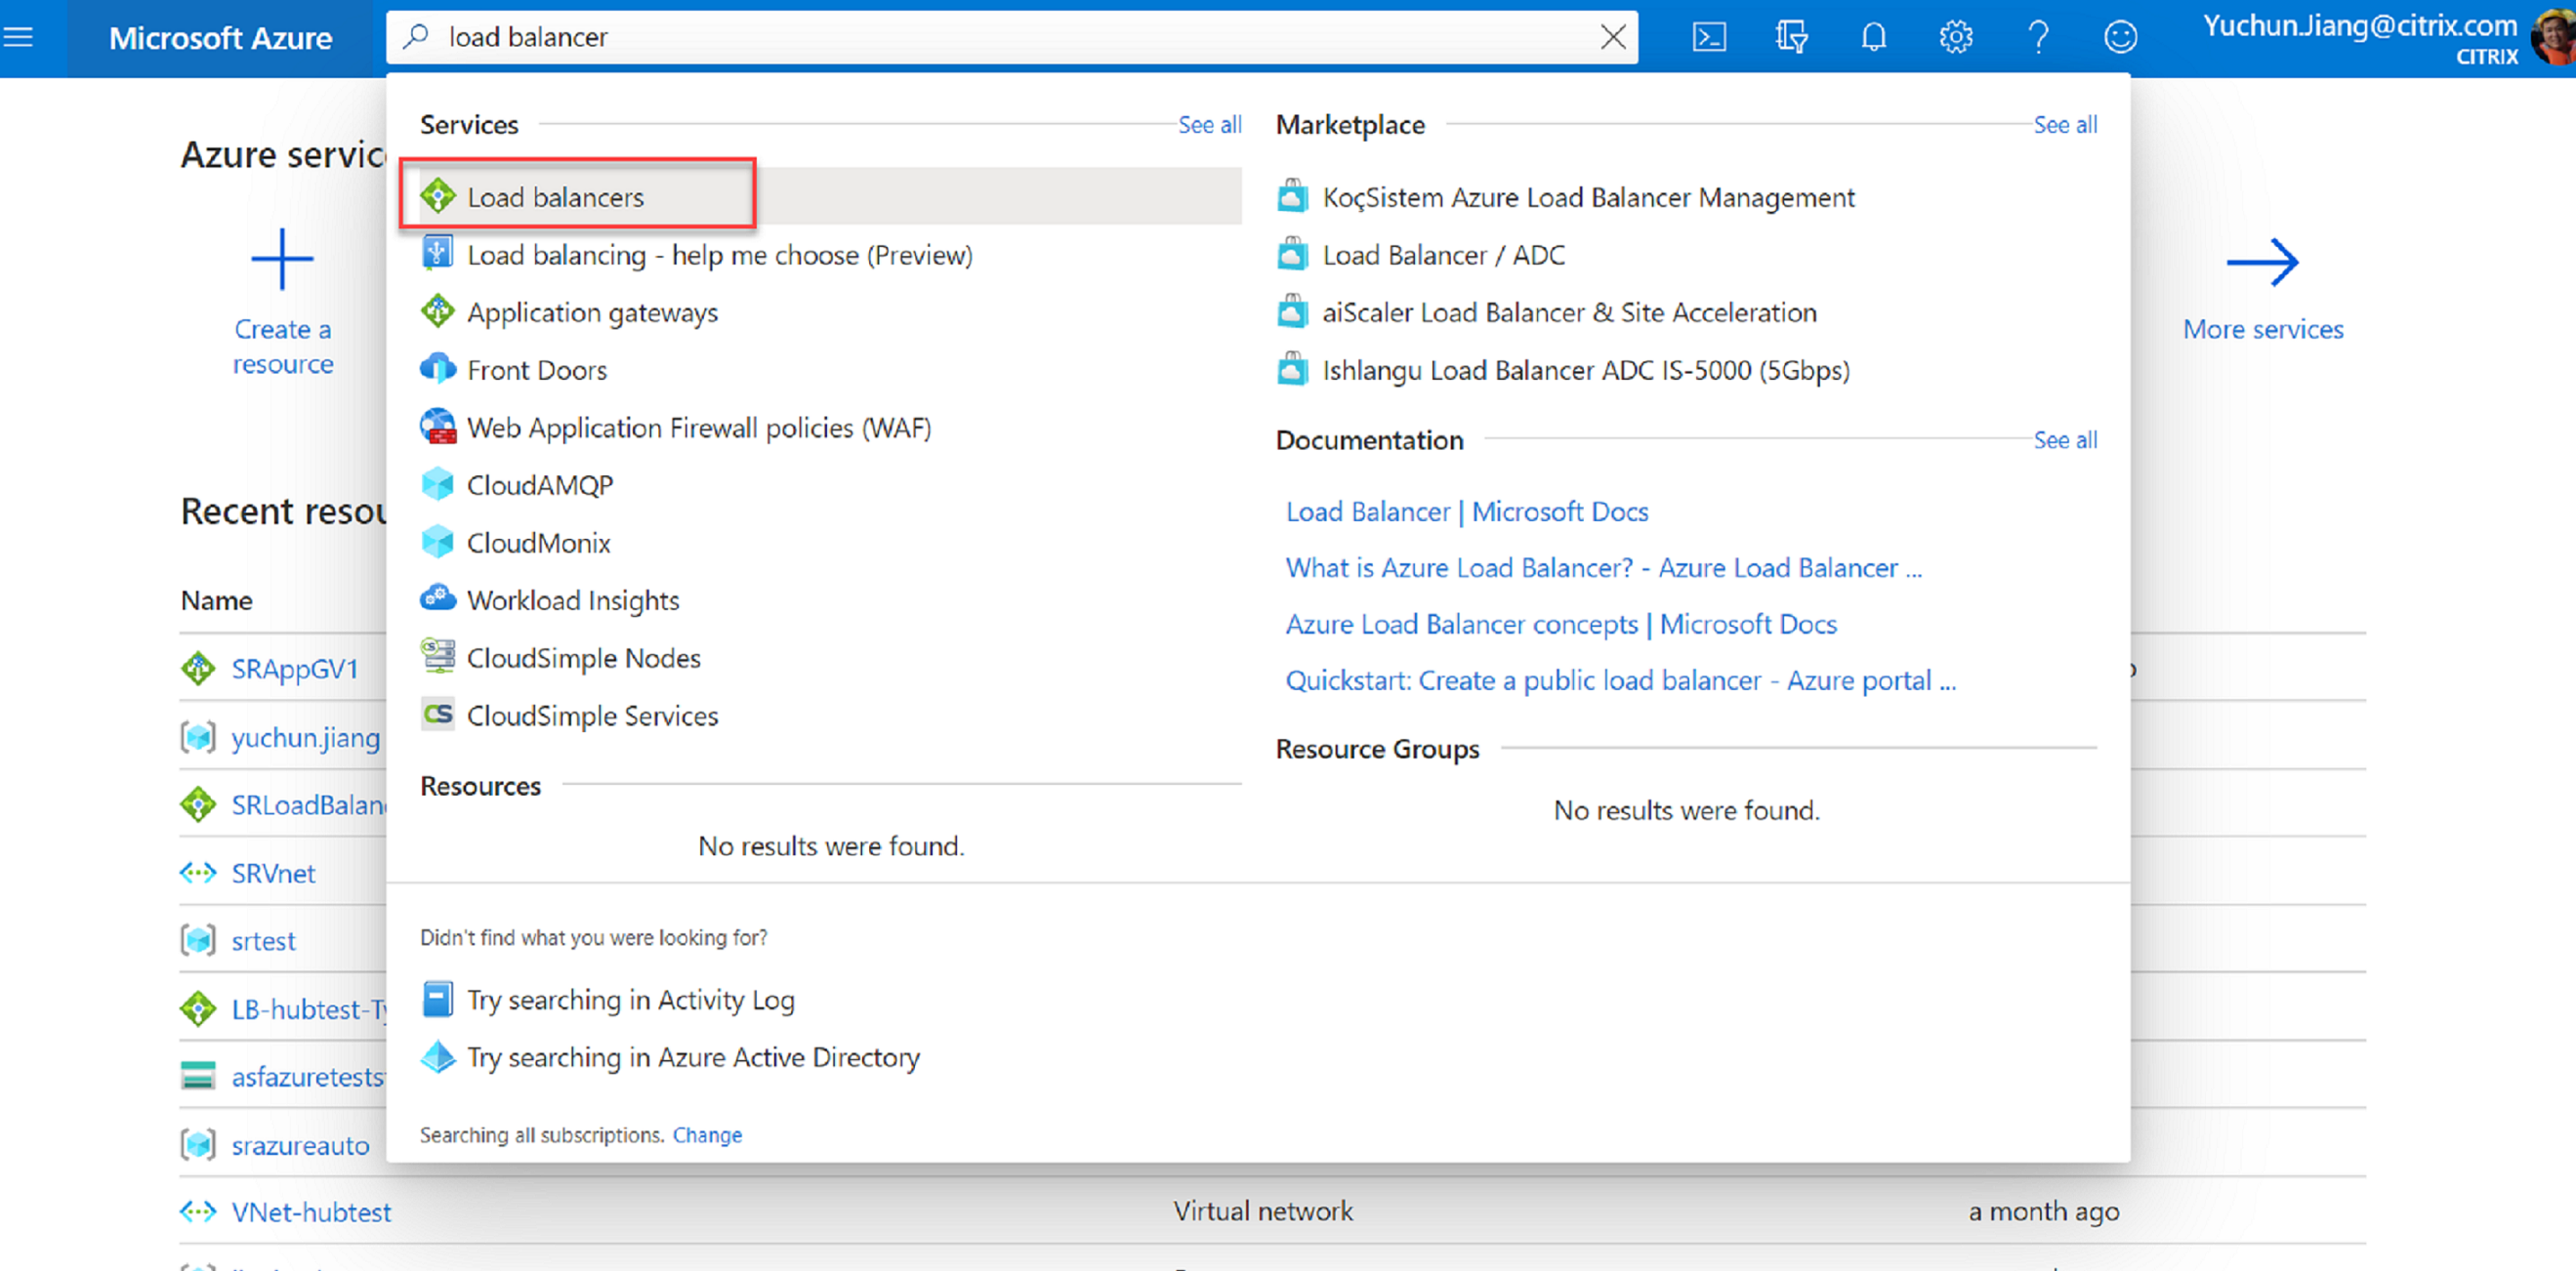Select Load balancing help me choose menu item

pos(717,255)
